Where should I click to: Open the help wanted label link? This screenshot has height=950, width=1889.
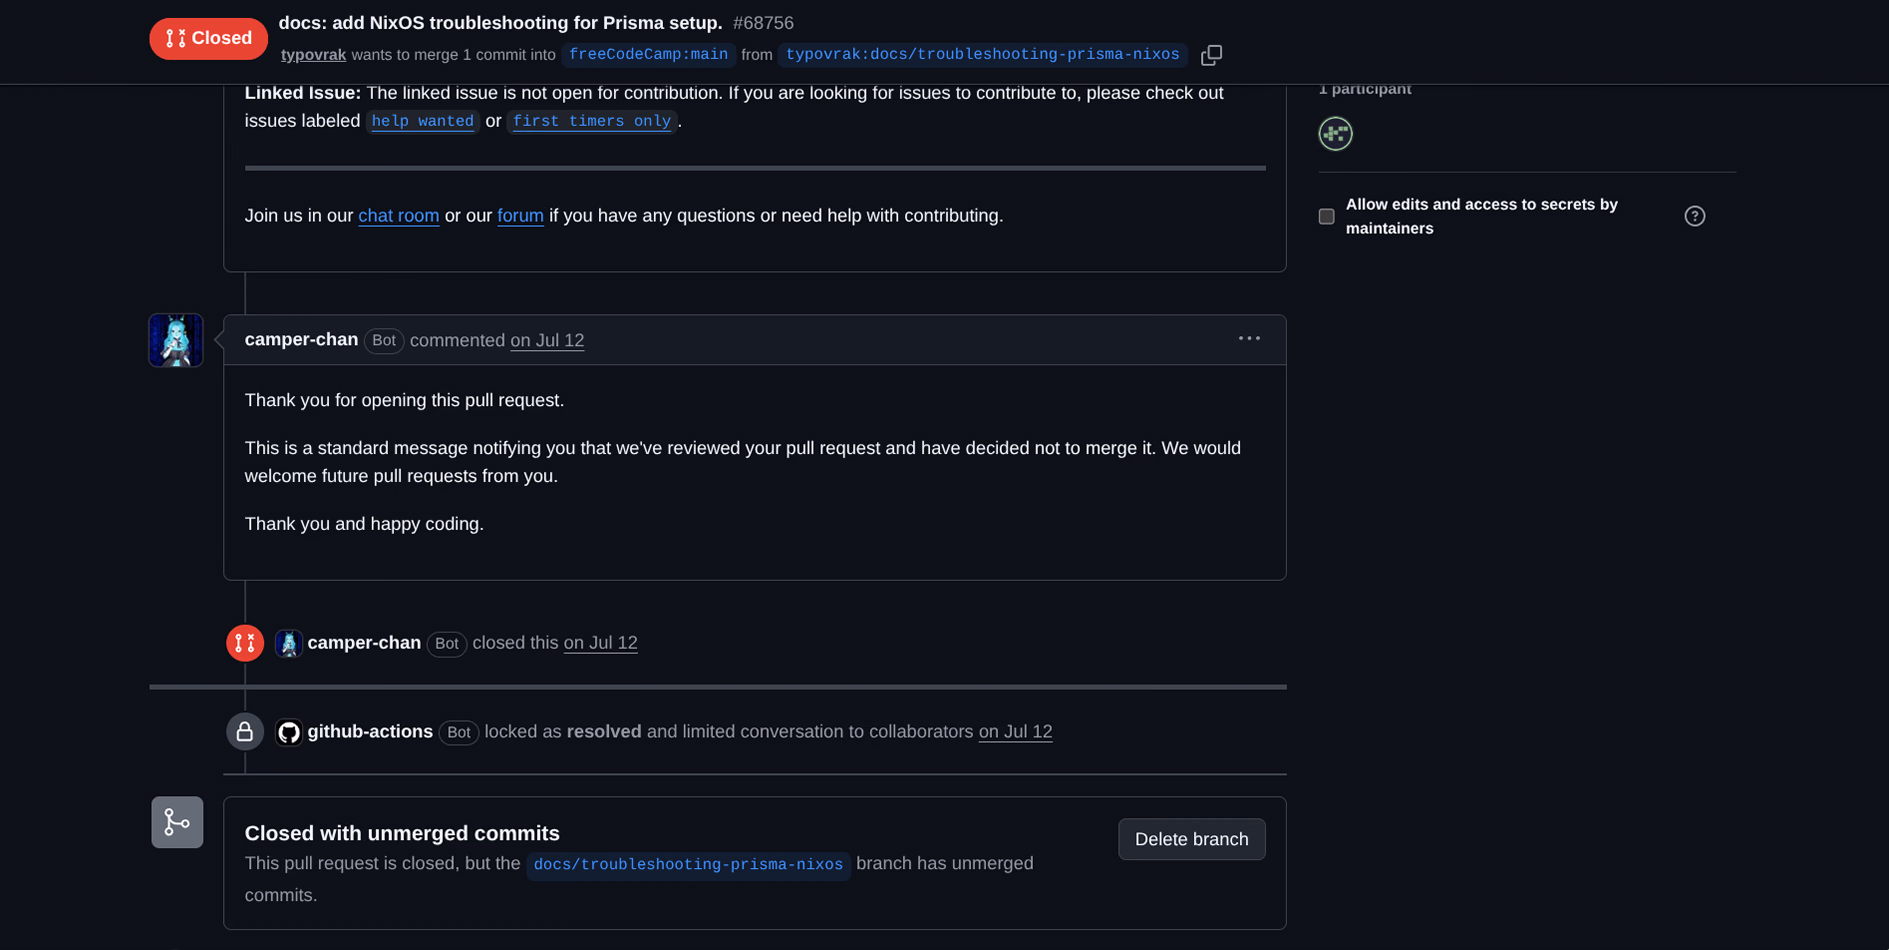[423, 121]
